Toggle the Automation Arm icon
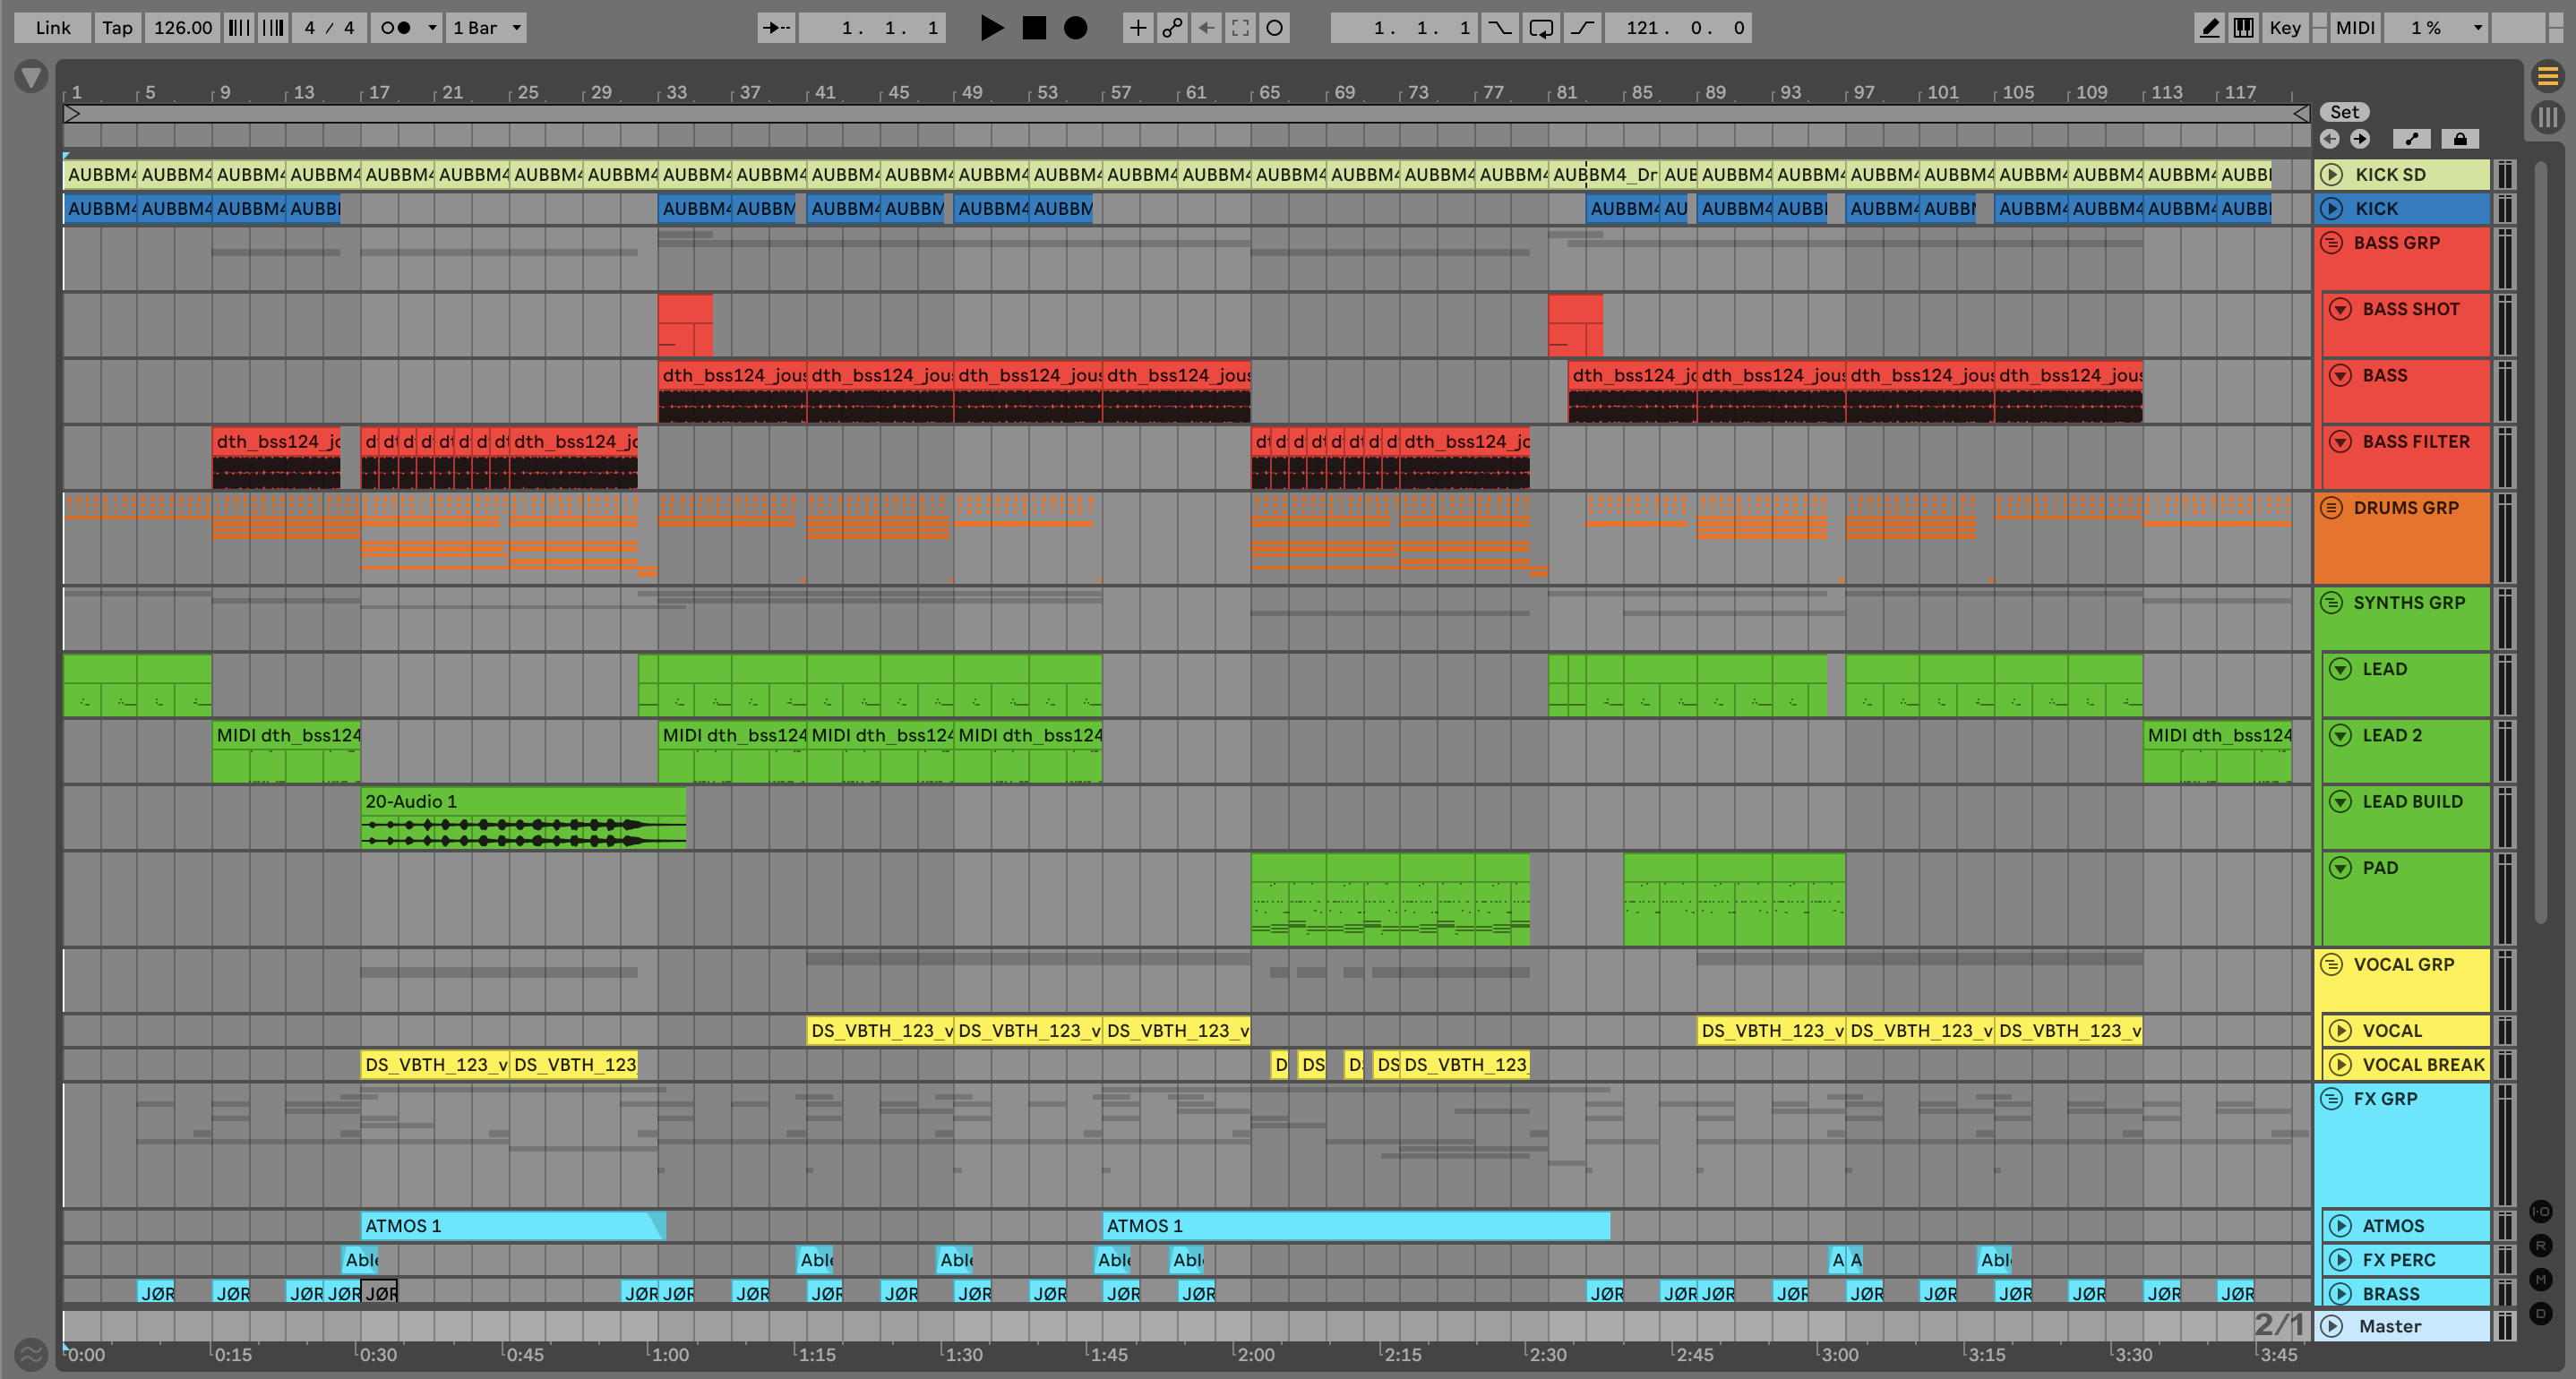This screenshot has height=1379, width=2576. 1172,28
